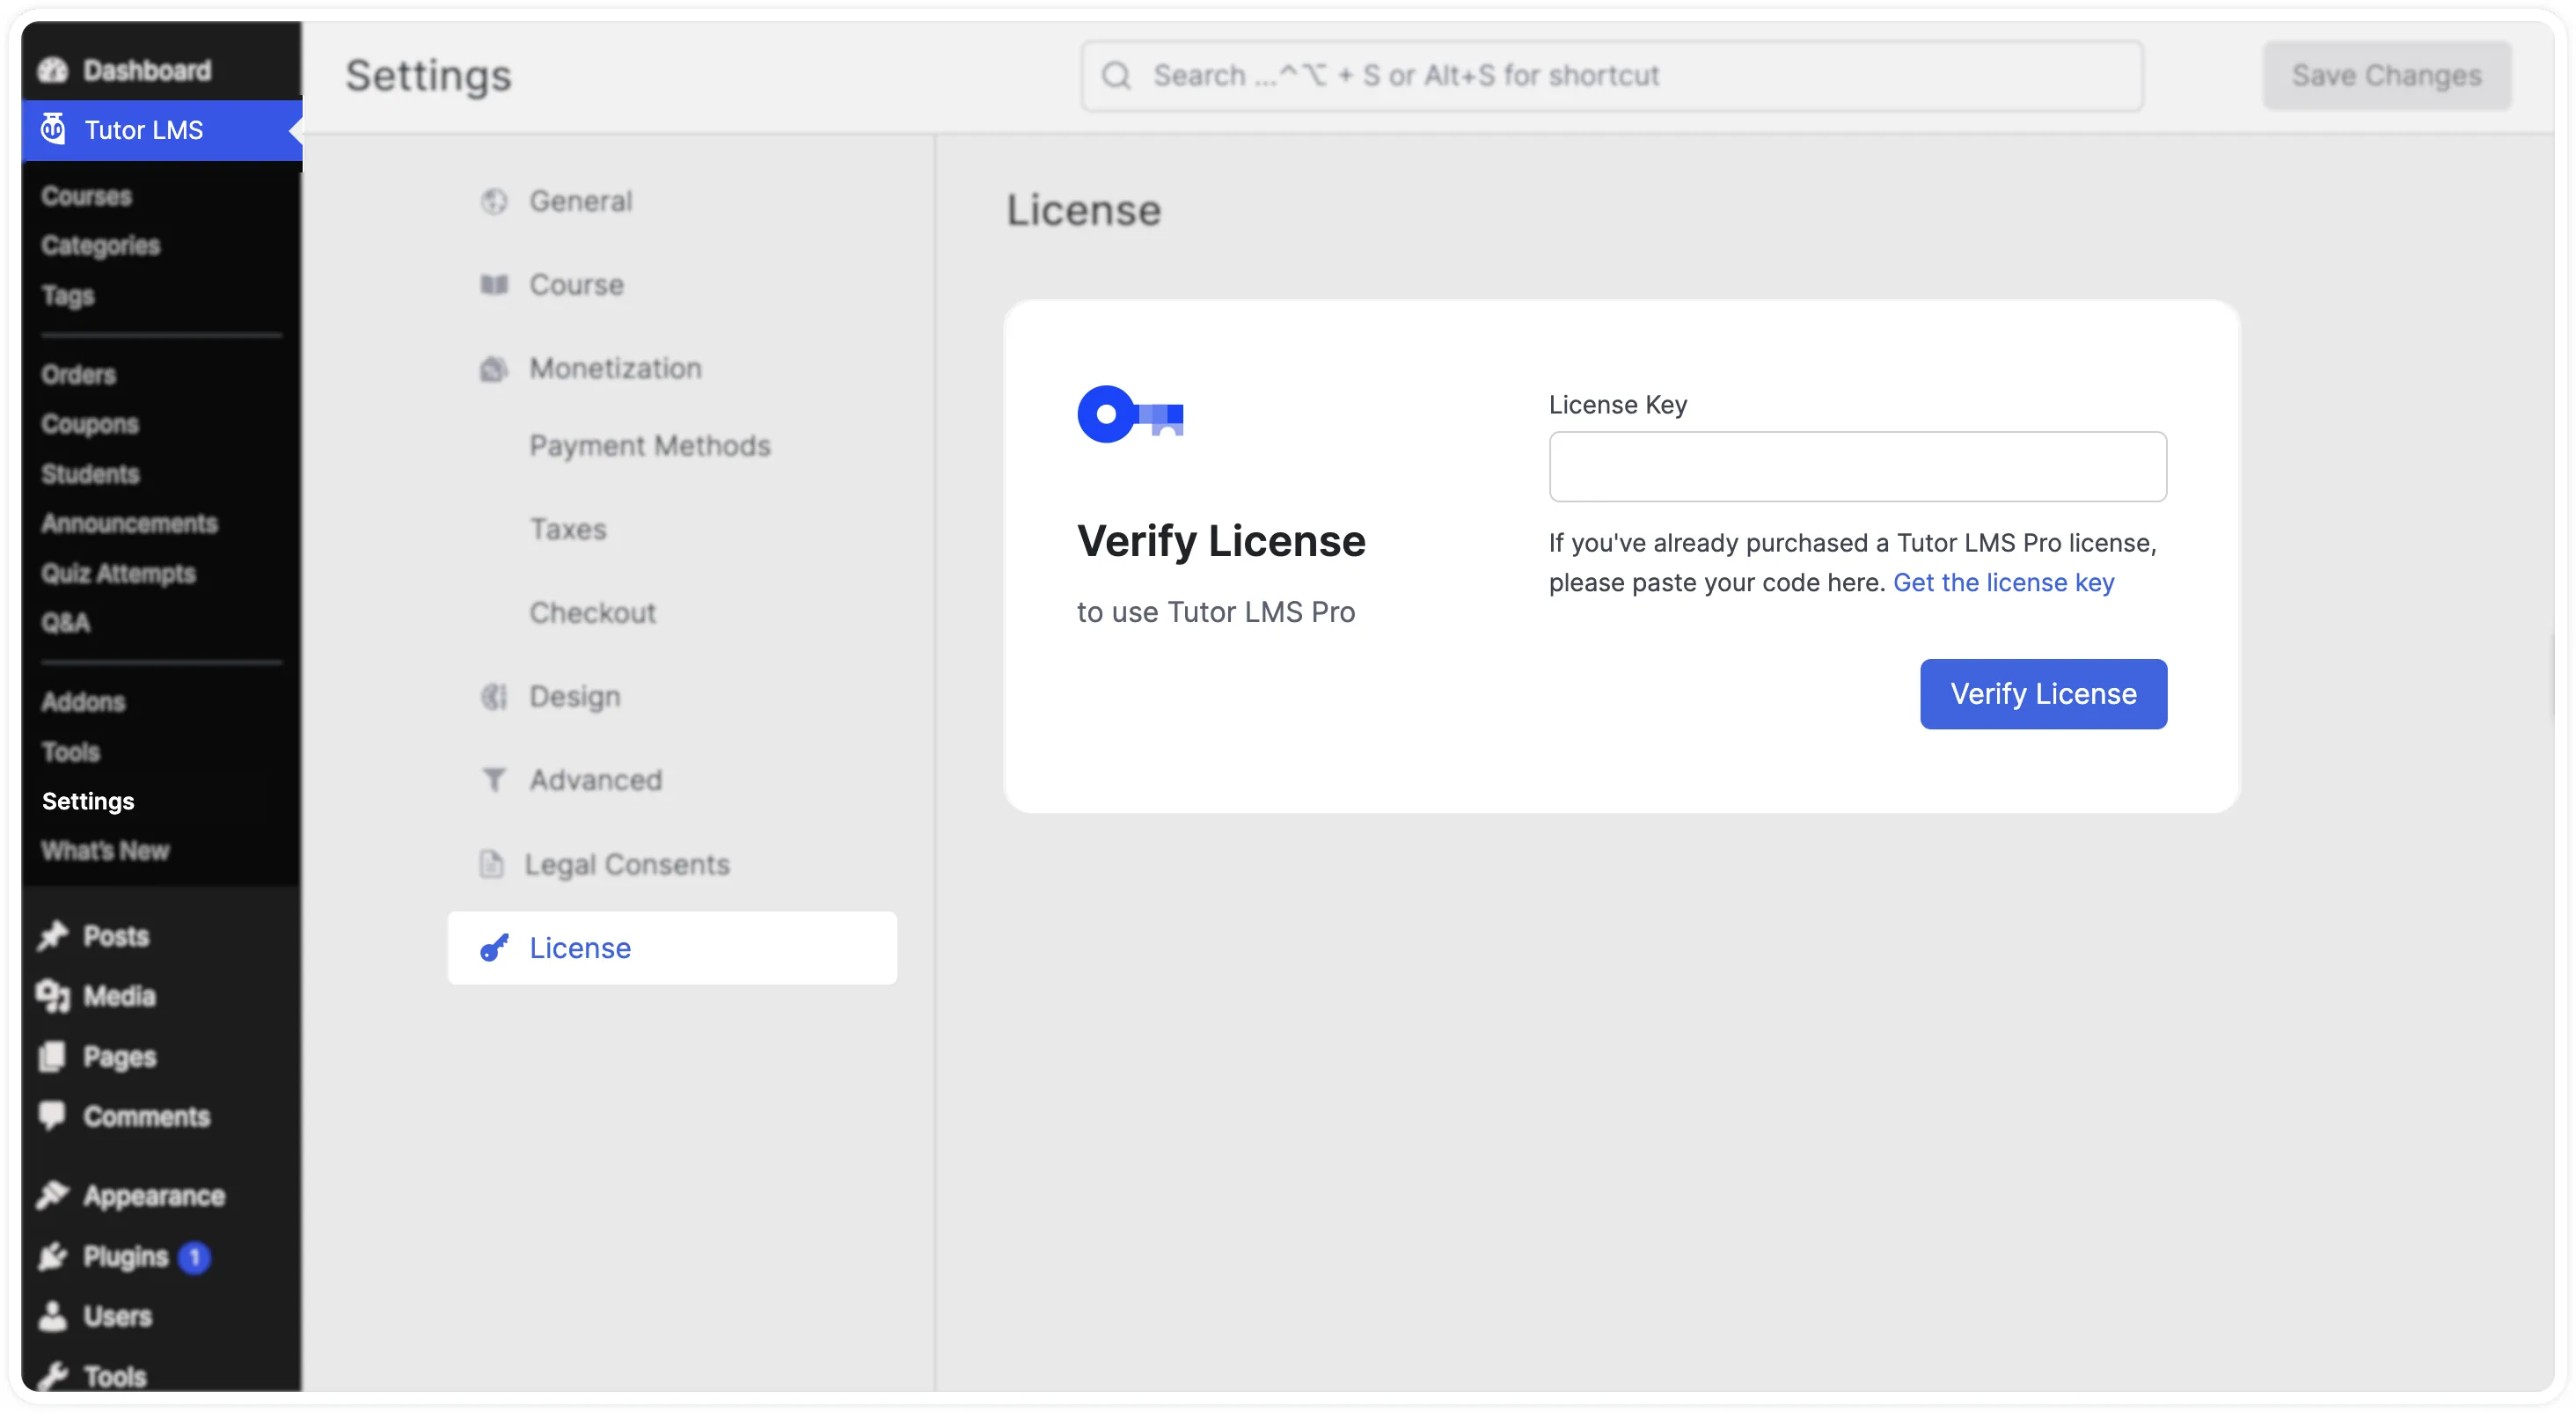This screenshot has width=2576, height=1413.
Task: Click the Comments menu label
Action: click(146, 1116)
